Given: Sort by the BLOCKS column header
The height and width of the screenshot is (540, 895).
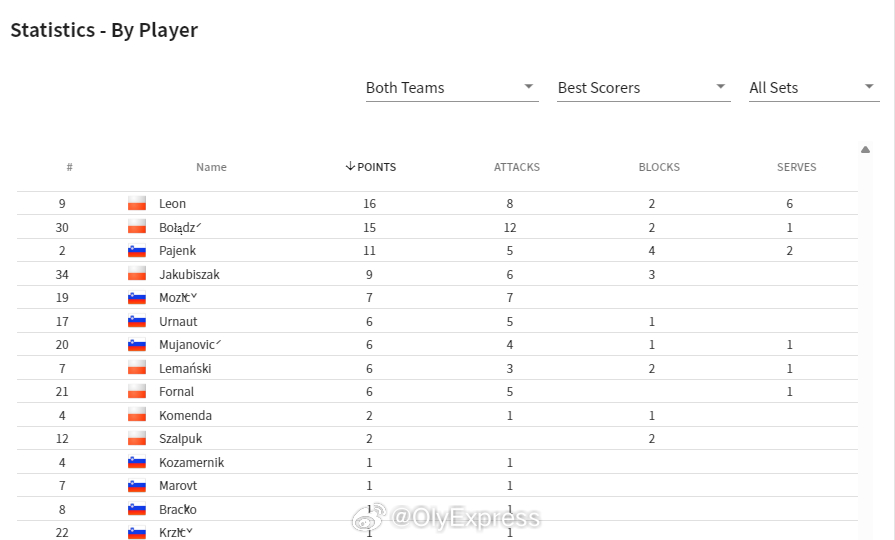Looking at the screenshot, I should point(659,167).
